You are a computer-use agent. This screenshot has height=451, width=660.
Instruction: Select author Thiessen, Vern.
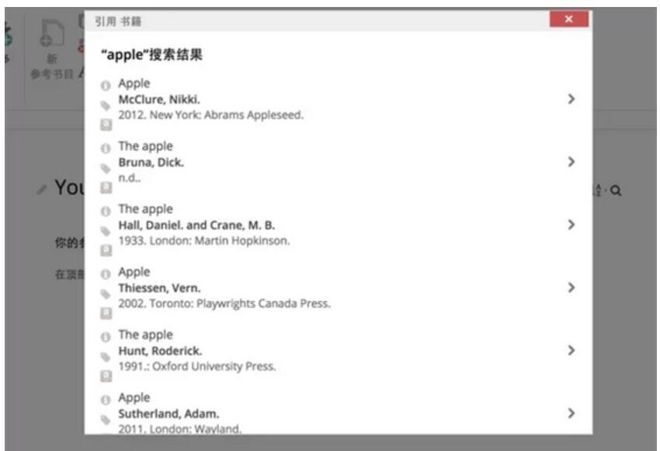pyautogui.click(x=160, y=288)
